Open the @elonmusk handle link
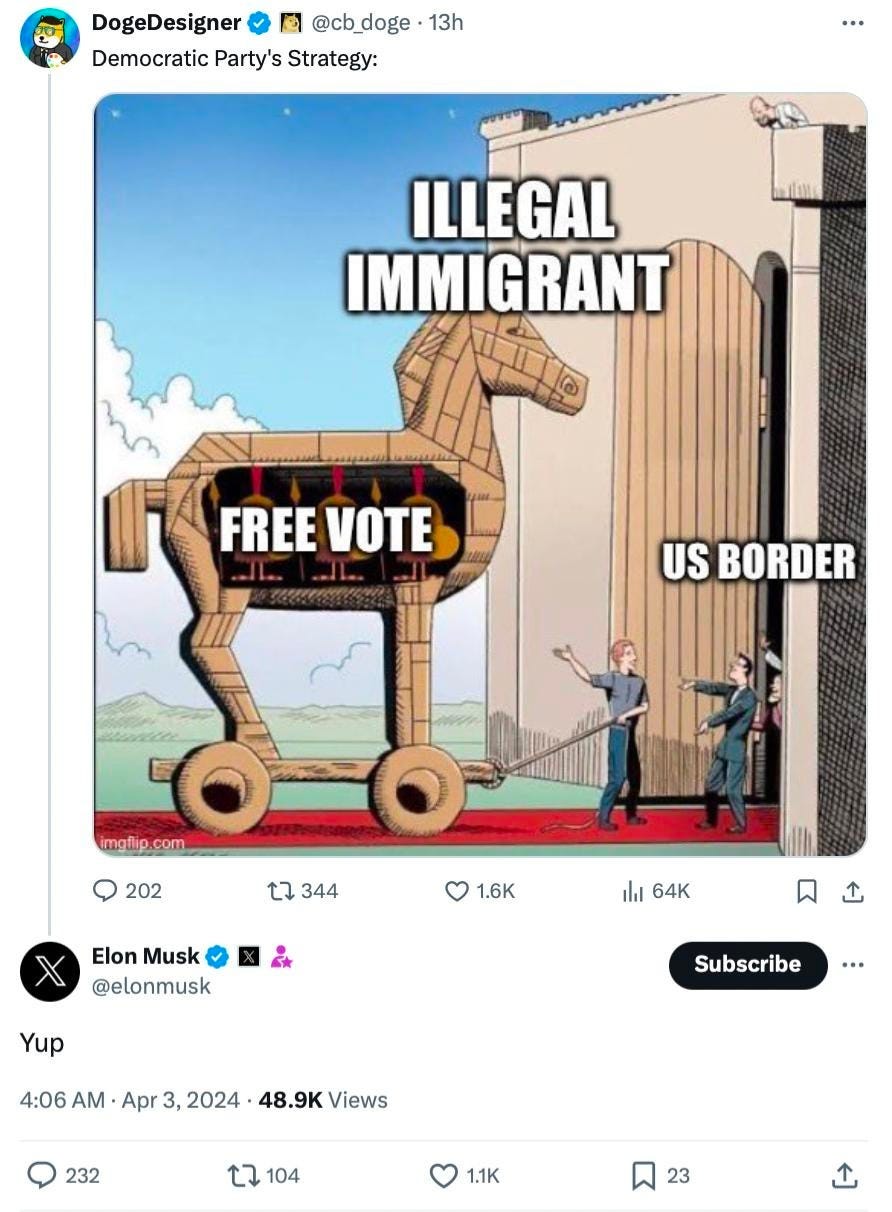892x1212 pixels. 151,986
